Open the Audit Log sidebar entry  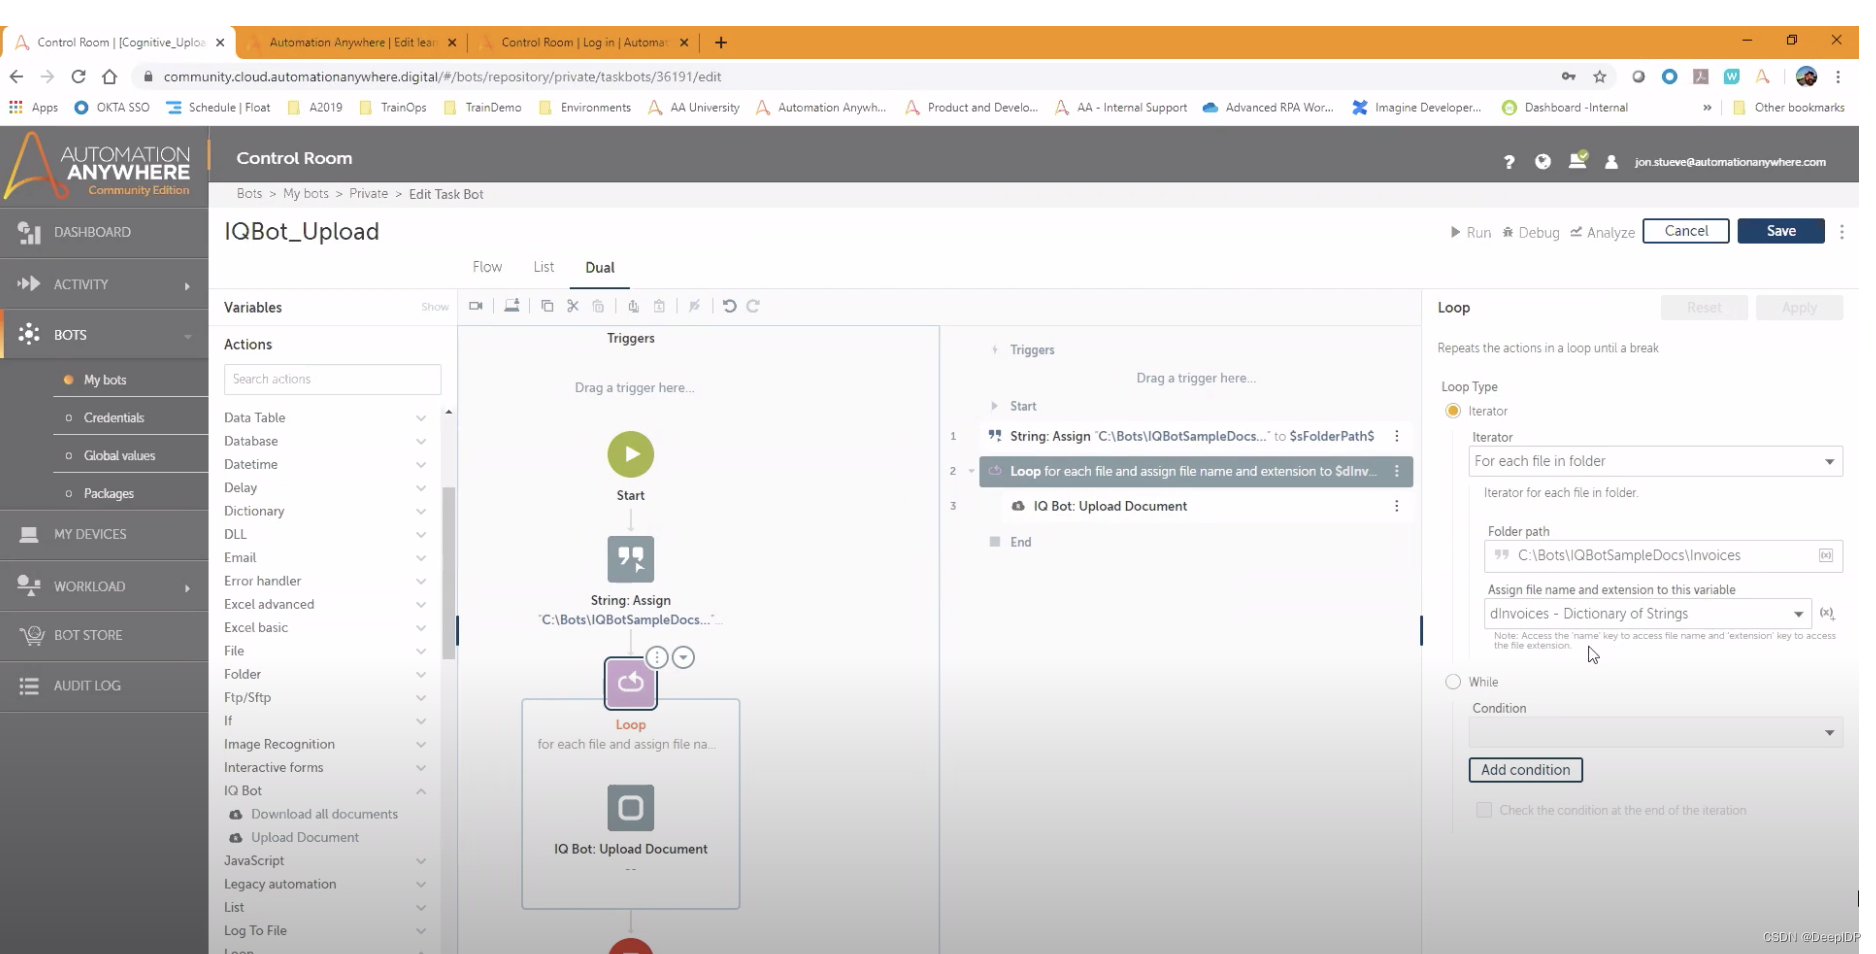[x=104, y=686]
